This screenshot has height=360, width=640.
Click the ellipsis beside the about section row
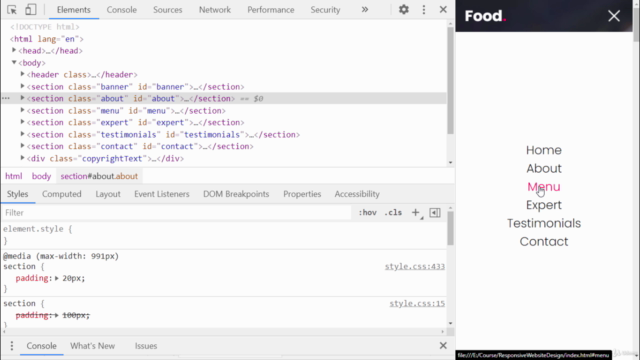(6, 98)
